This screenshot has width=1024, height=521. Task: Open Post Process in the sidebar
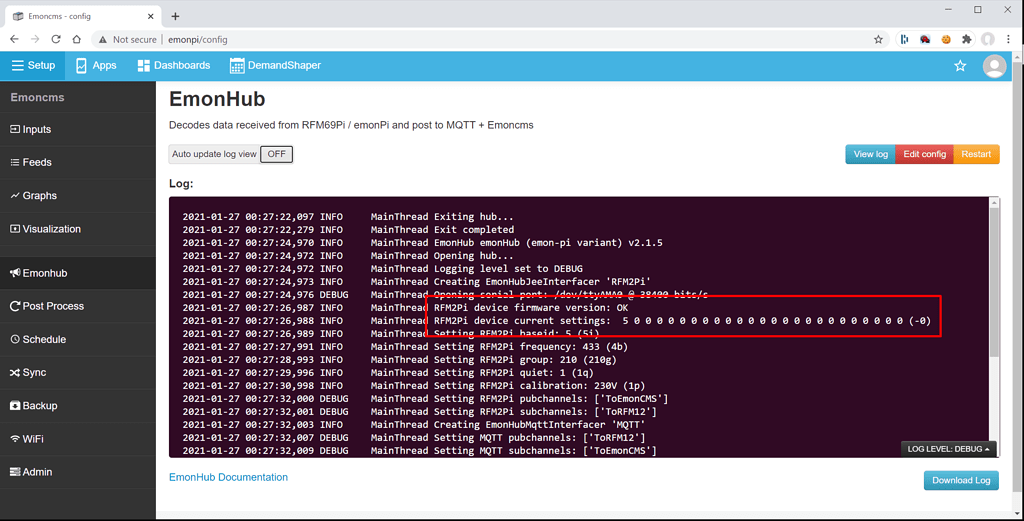78,306
